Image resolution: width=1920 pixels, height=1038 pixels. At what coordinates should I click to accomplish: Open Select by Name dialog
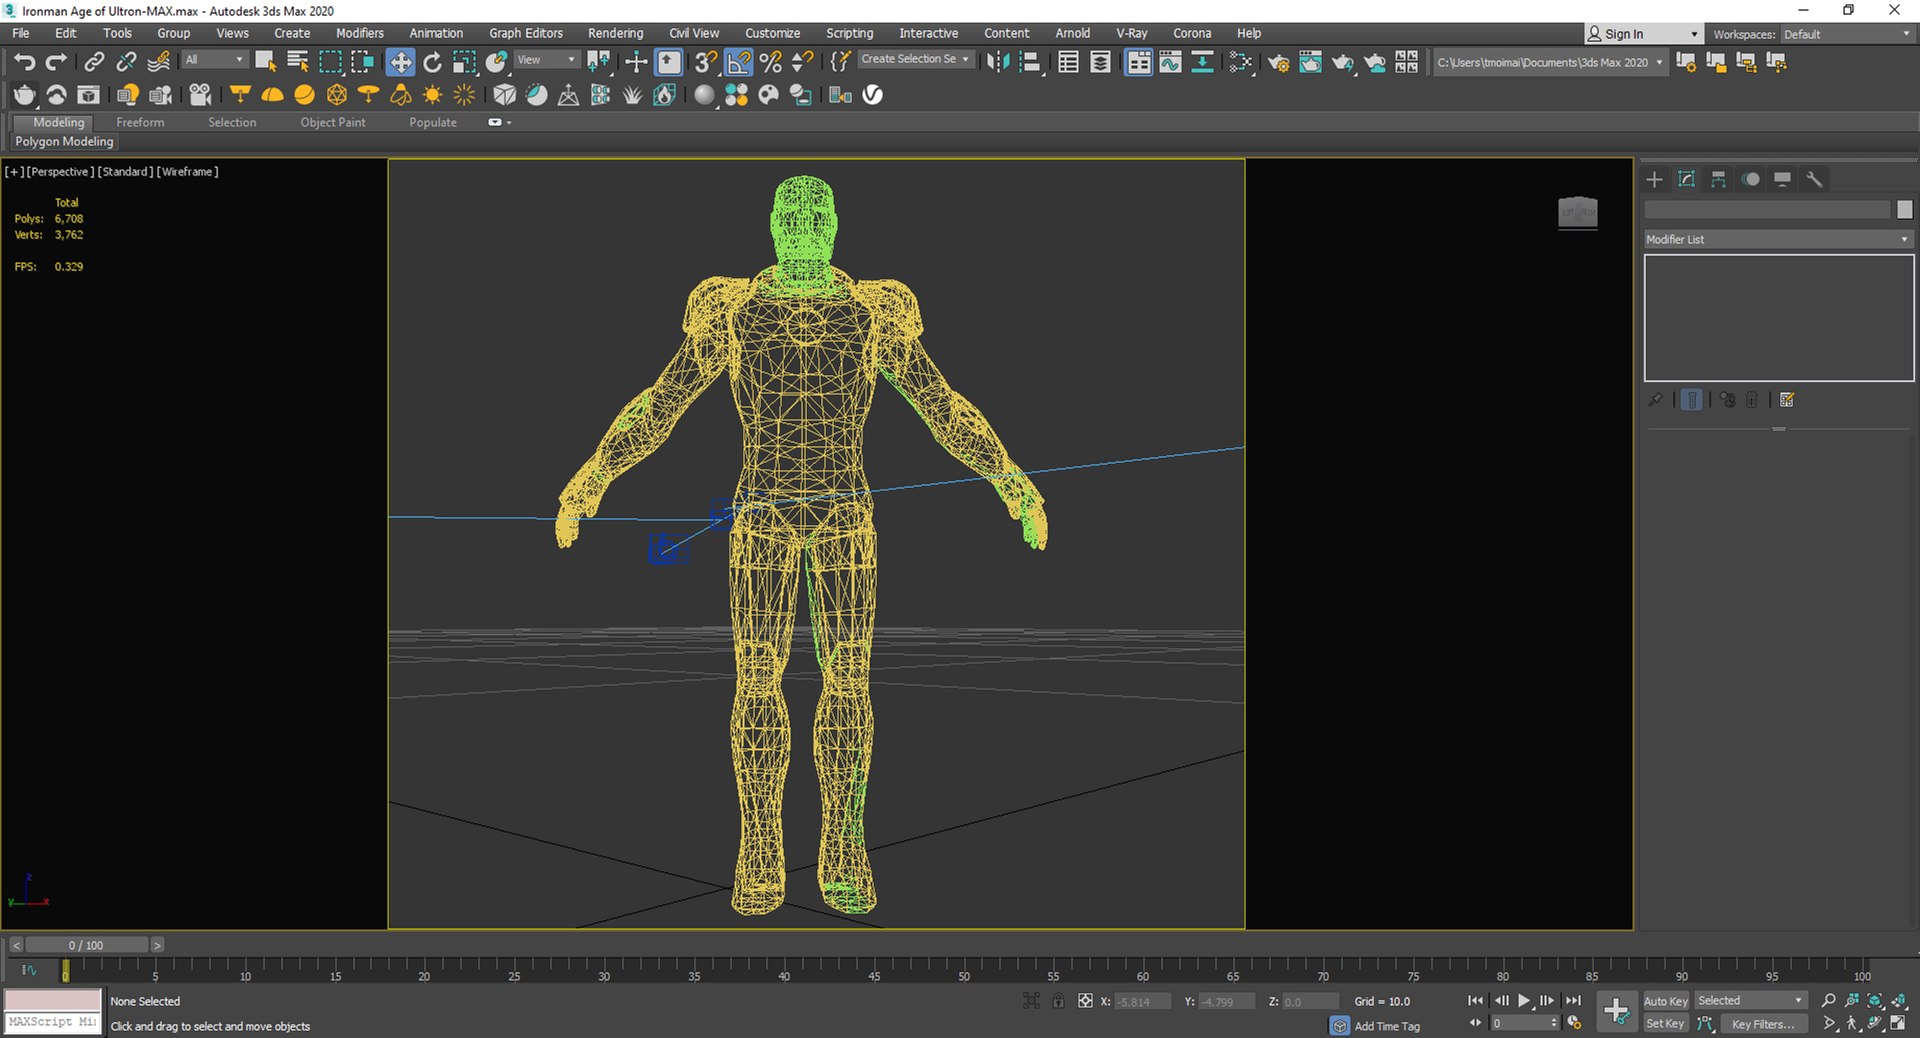point(297,62)
